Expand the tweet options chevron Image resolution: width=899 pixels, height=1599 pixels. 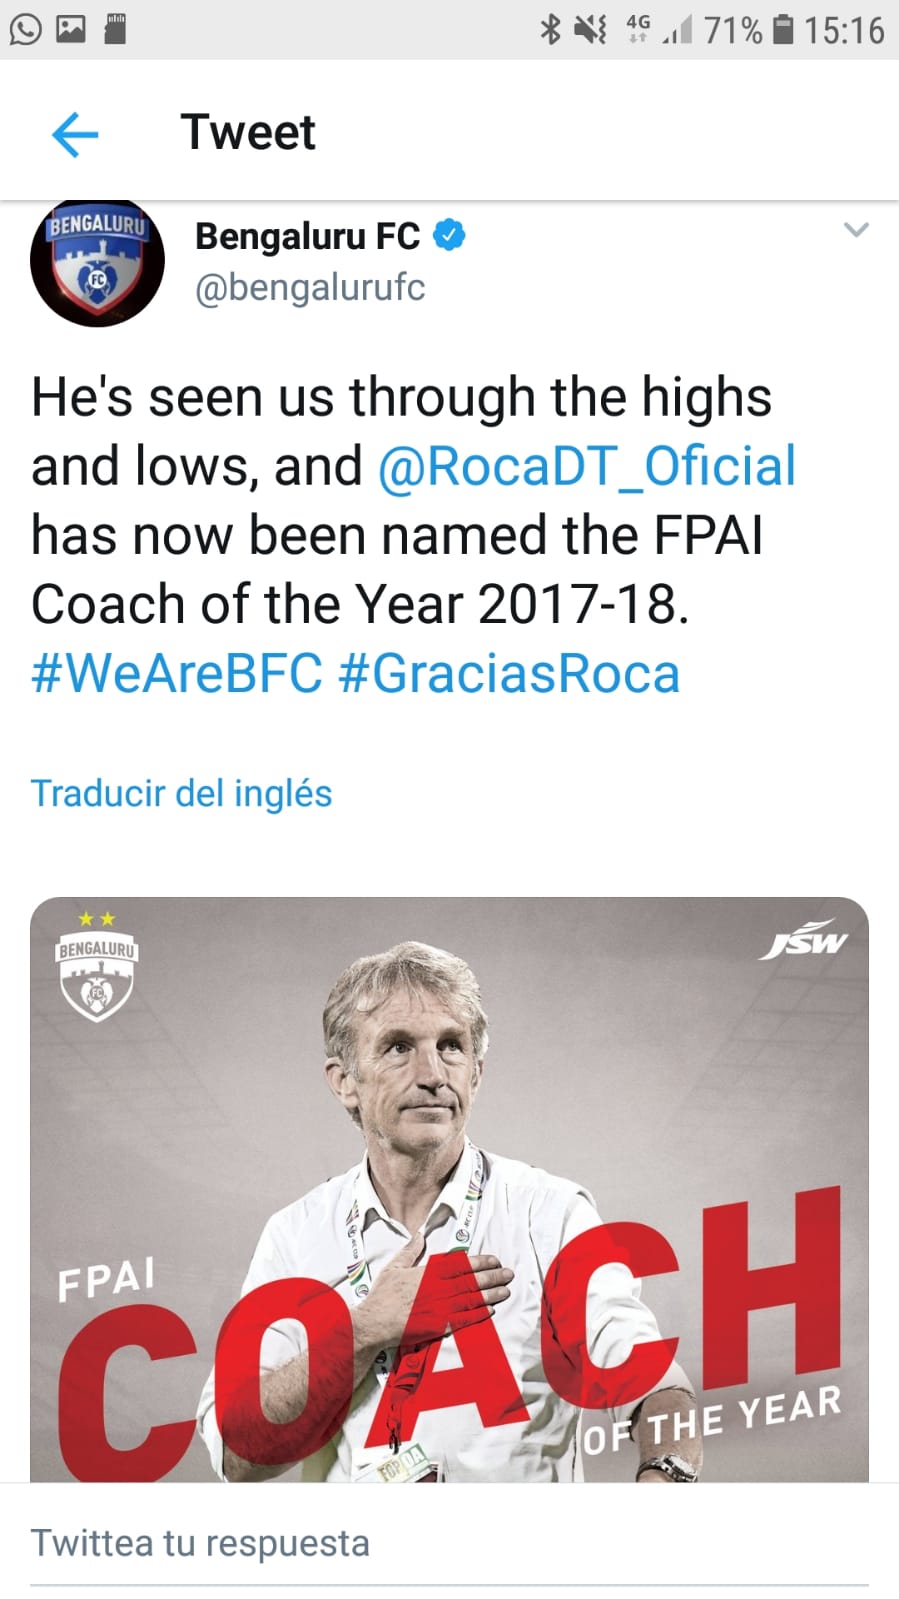856,230
